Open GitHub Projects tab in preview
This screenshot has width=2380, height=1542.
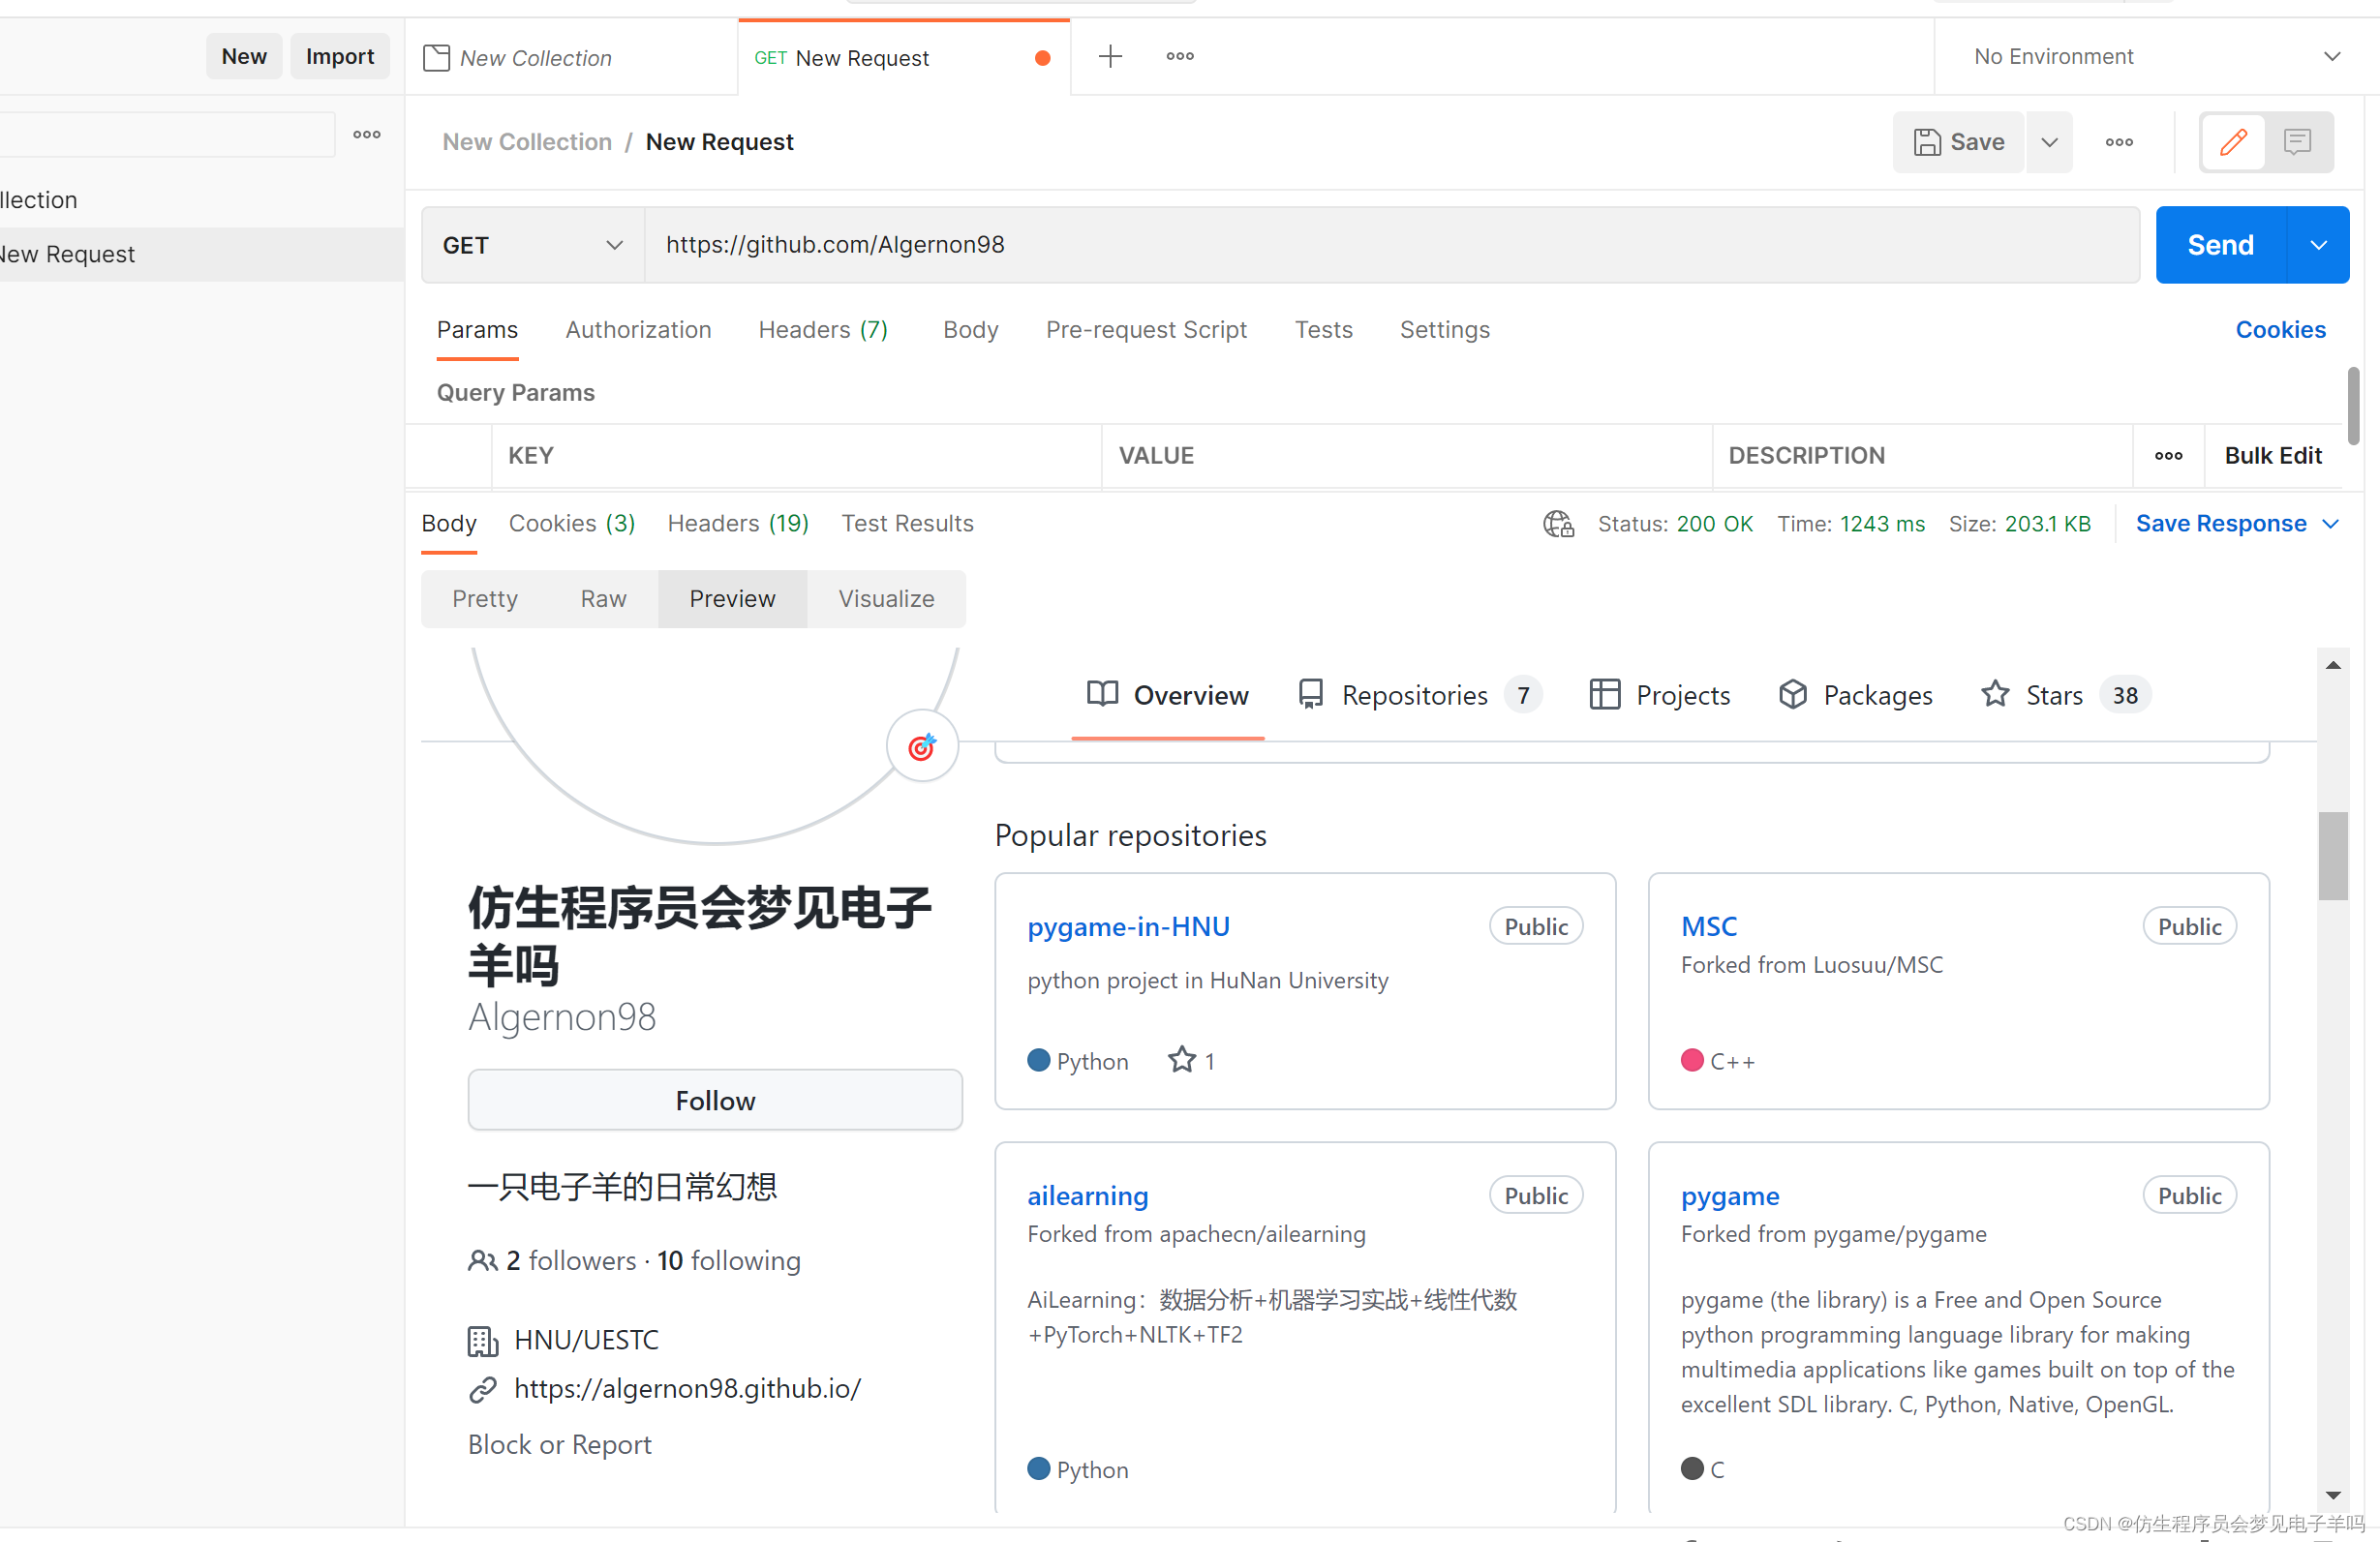[1660, 695]
